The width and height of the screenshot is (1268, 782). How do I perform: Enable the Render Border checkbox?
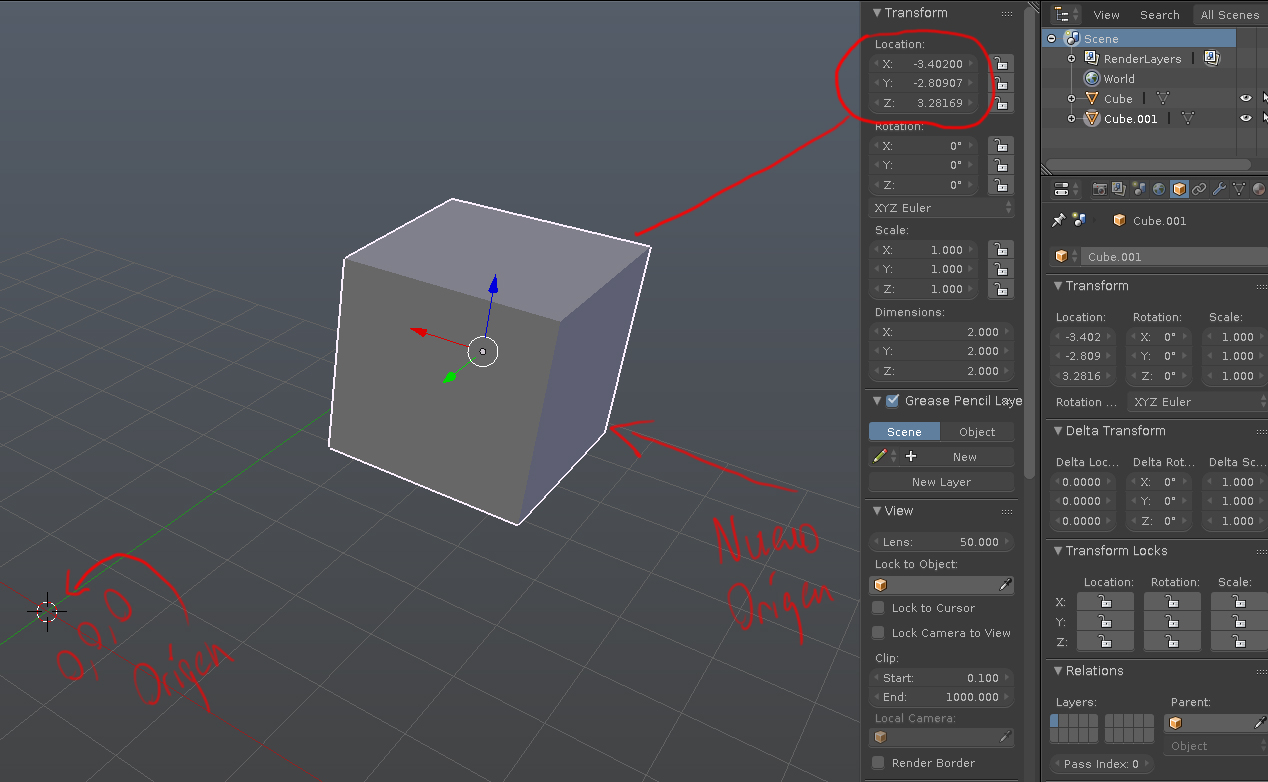pyautogui.click(x=879, y=763)
